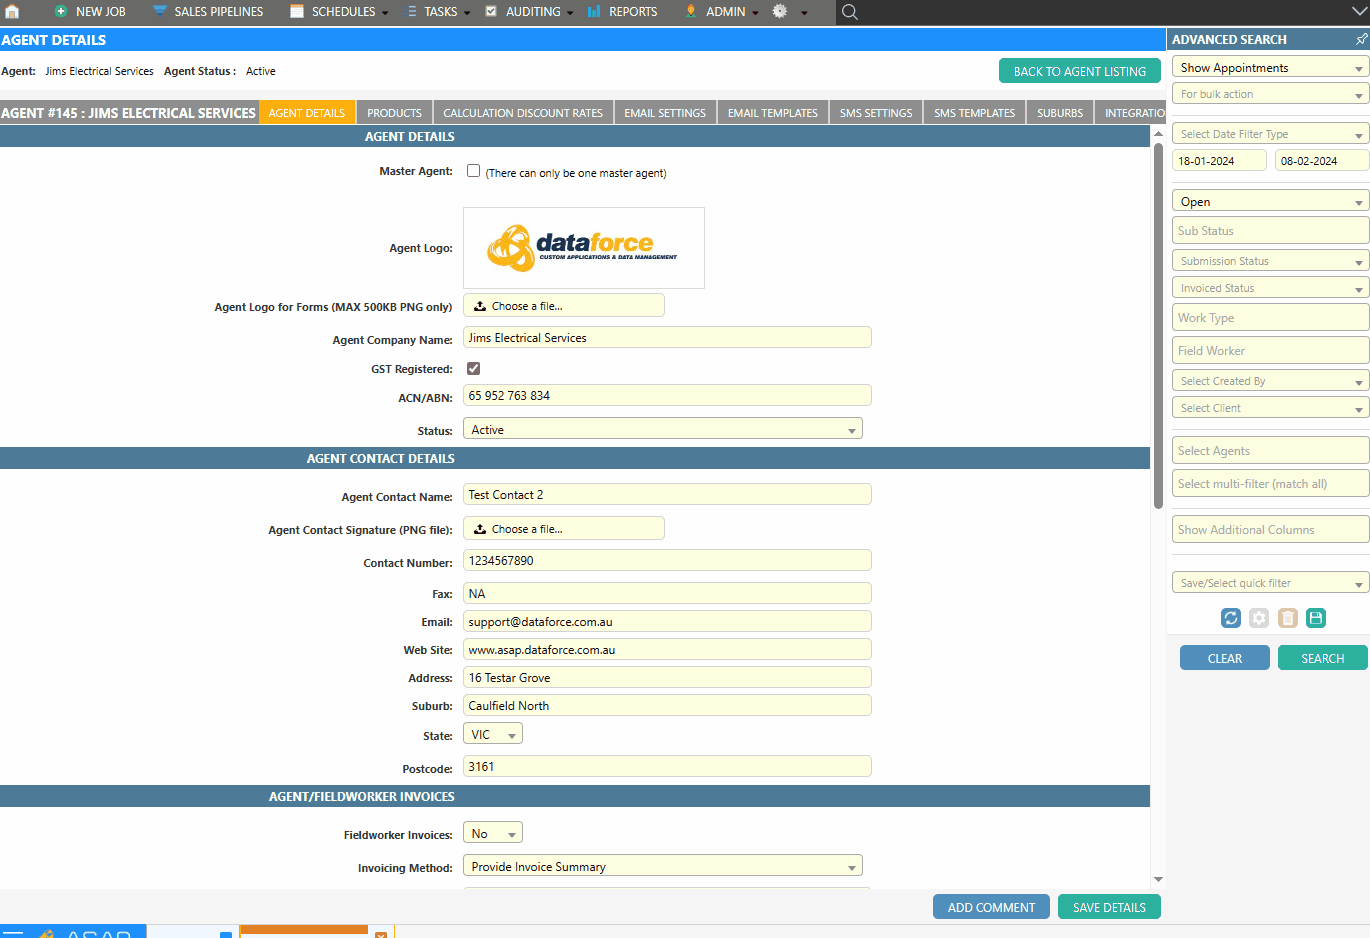Viewport: 1370px width, 938px height.
Task: Switch to the Email Templates tab
Action: click(x=772, y=113)
